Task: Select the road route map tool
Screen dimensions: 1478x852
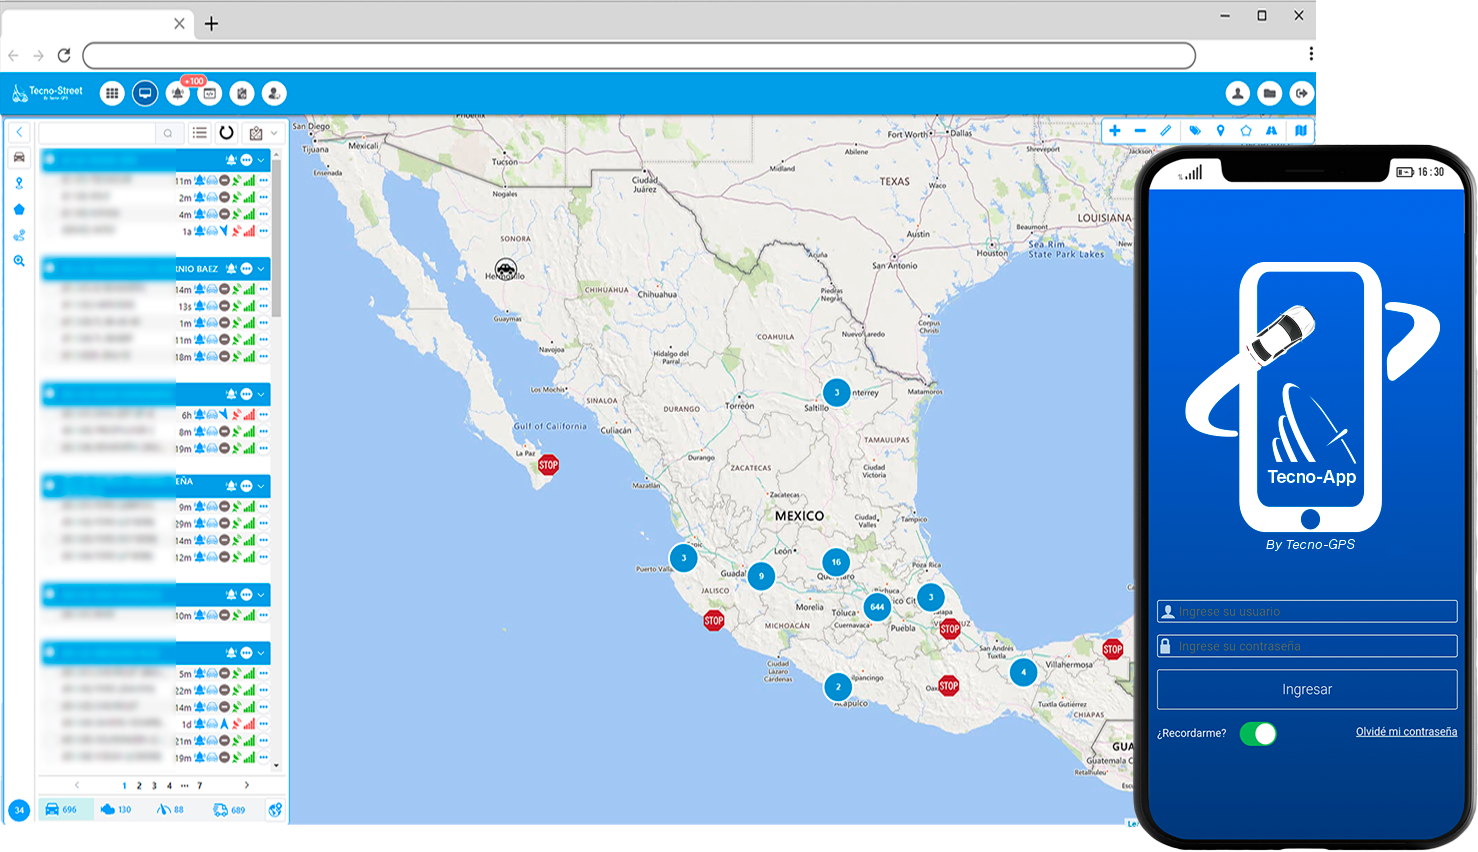Action: 1272,131
